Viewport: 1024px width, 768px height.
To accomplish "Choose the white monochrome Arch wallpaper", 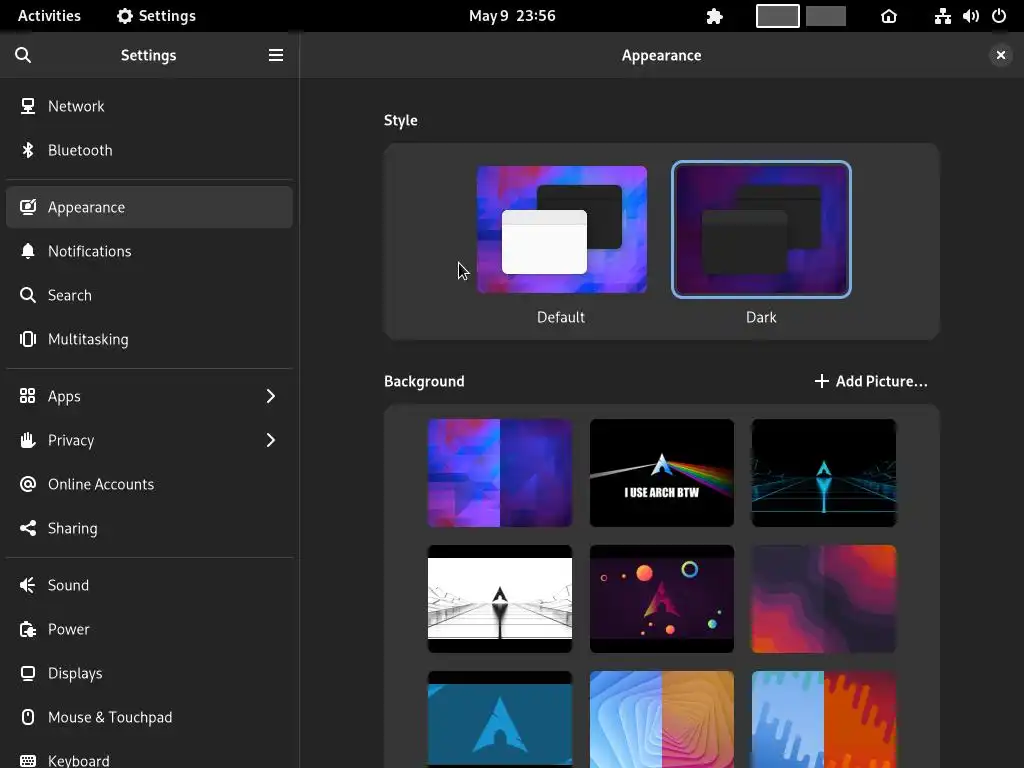I will click(500, 599).
